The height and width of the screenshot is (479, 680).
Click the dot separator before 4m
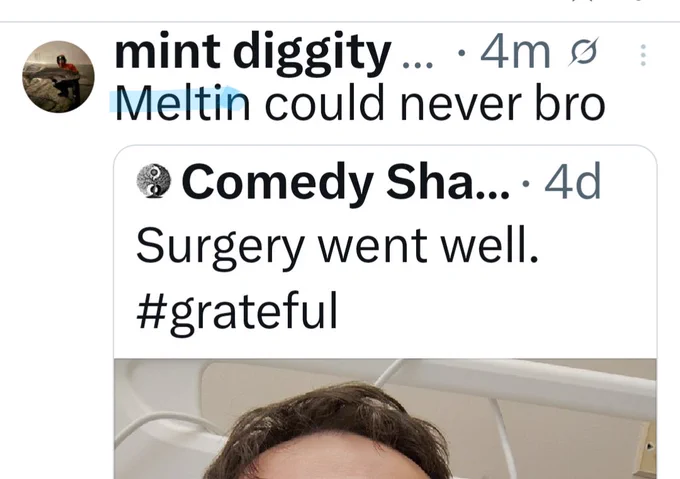click(462, 53)
